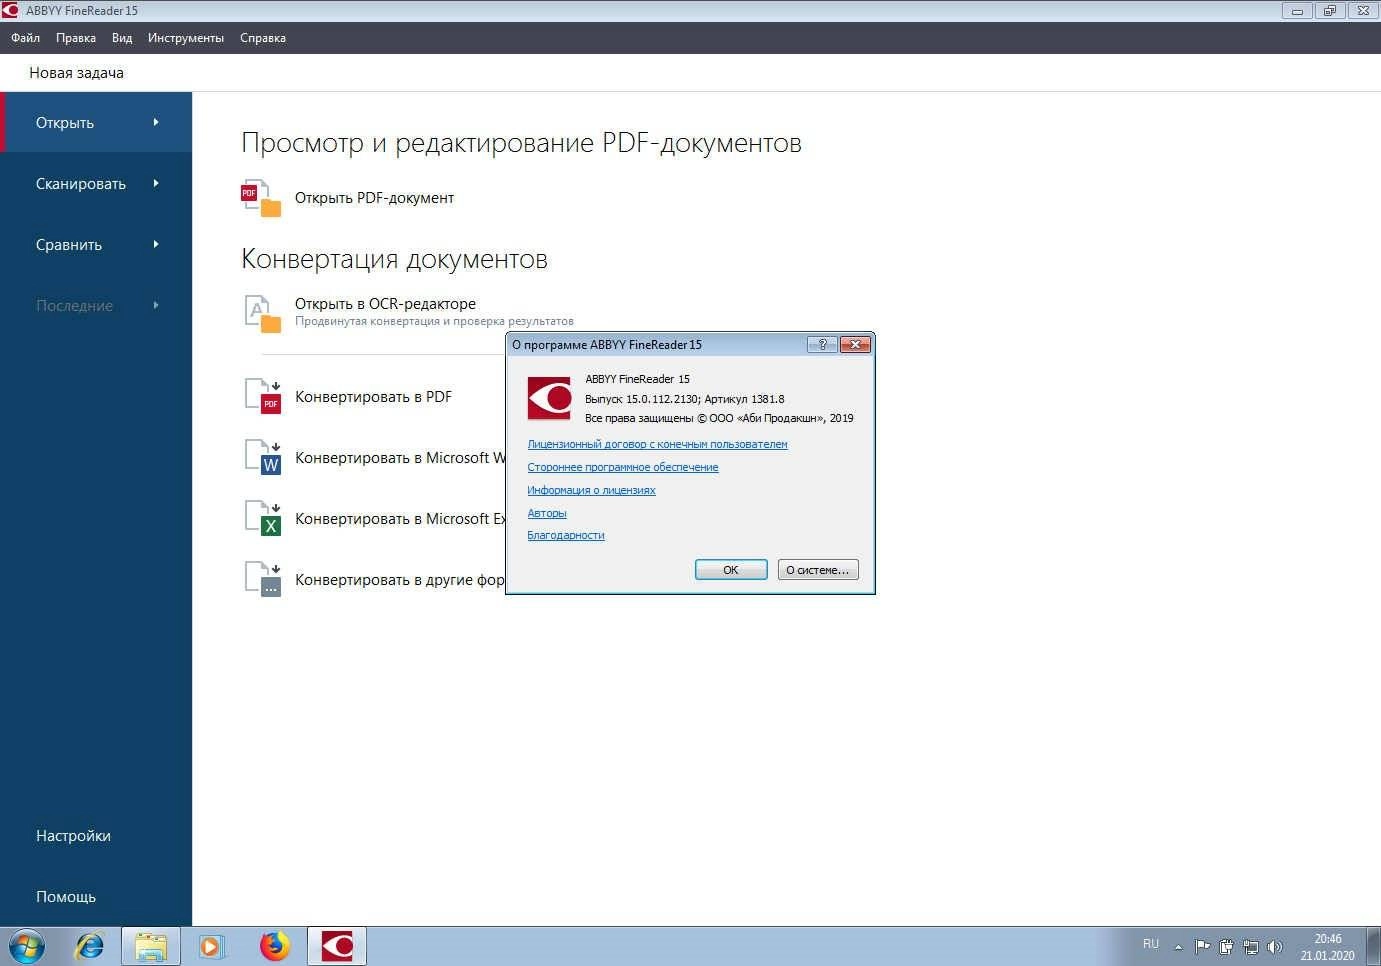Launch Internet Explorer from taskbar
The width and height of the screenshot is (1381, 966).
pyautogui.click(x=90, y=946)
